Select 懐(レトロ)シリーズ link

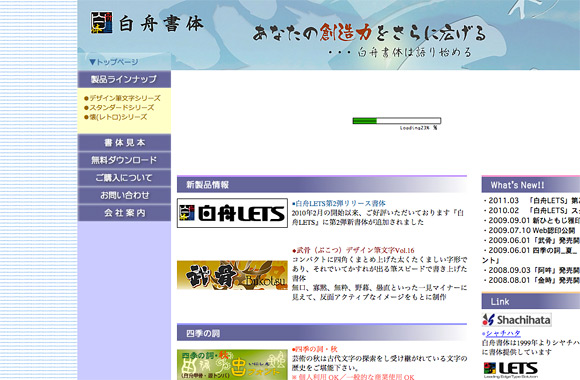[115, 117]
